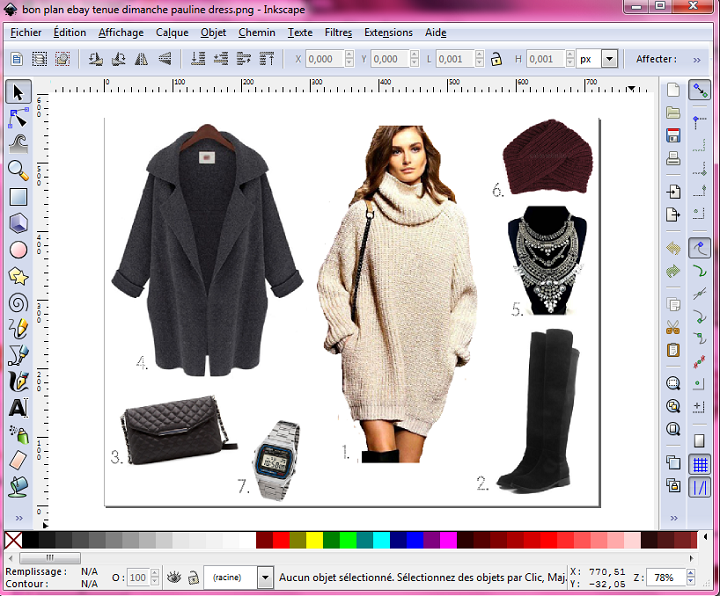The width and height of the screenshot is (720, 596).
Task: Select the star and polygon tool
Action: pyautogui.click(x=17, y=275)
